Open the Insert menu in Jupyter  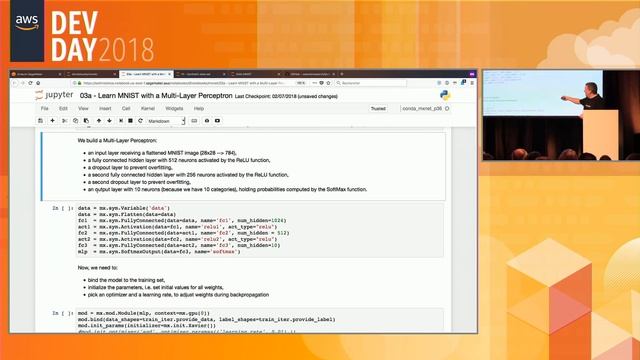click(105, 109)
